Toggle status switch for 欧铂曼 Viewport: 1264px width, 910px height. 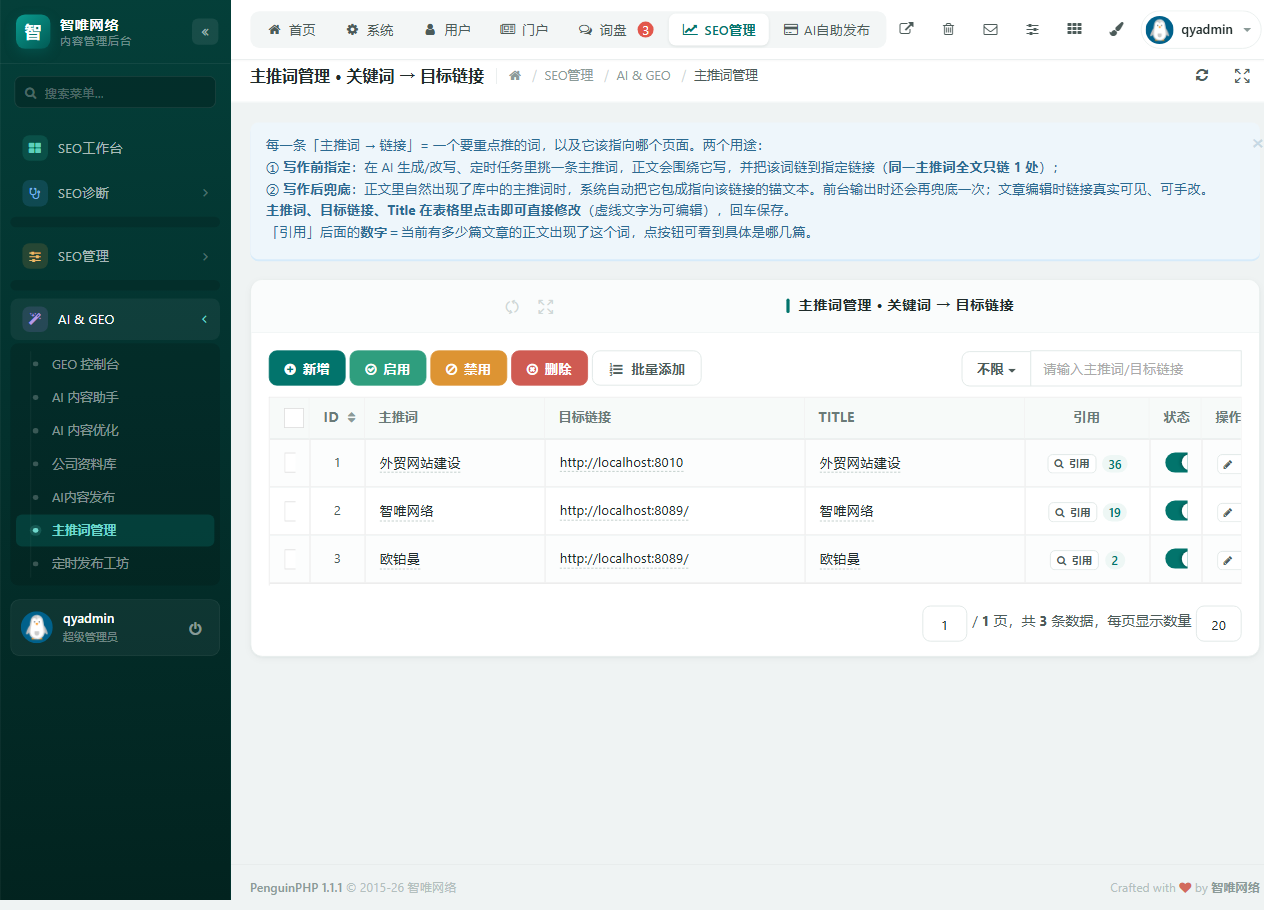click(x=1177, y=559)
